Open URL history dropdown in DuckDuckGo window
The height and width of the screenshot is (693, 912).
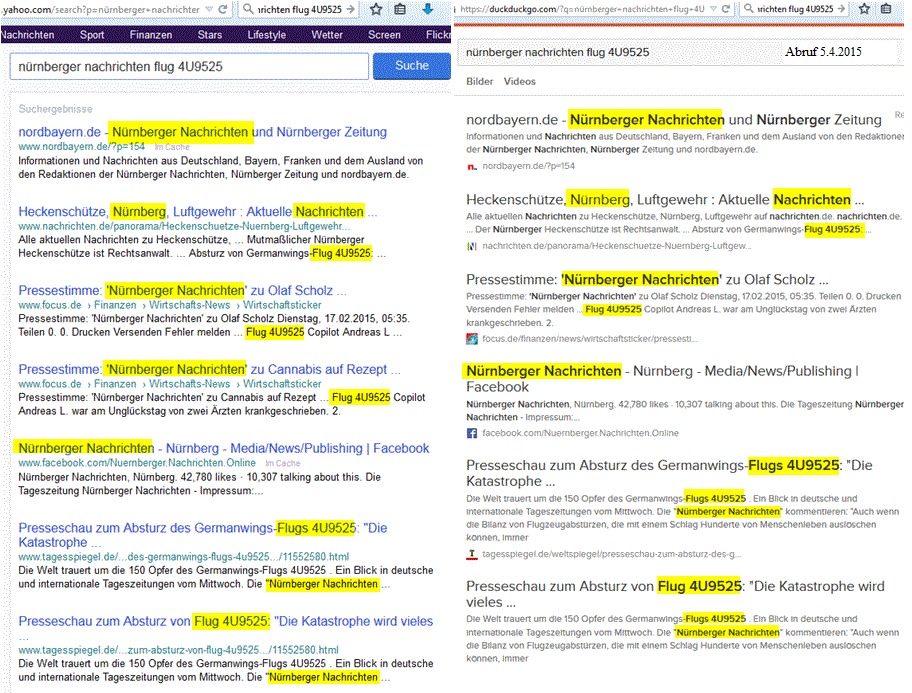713,9
